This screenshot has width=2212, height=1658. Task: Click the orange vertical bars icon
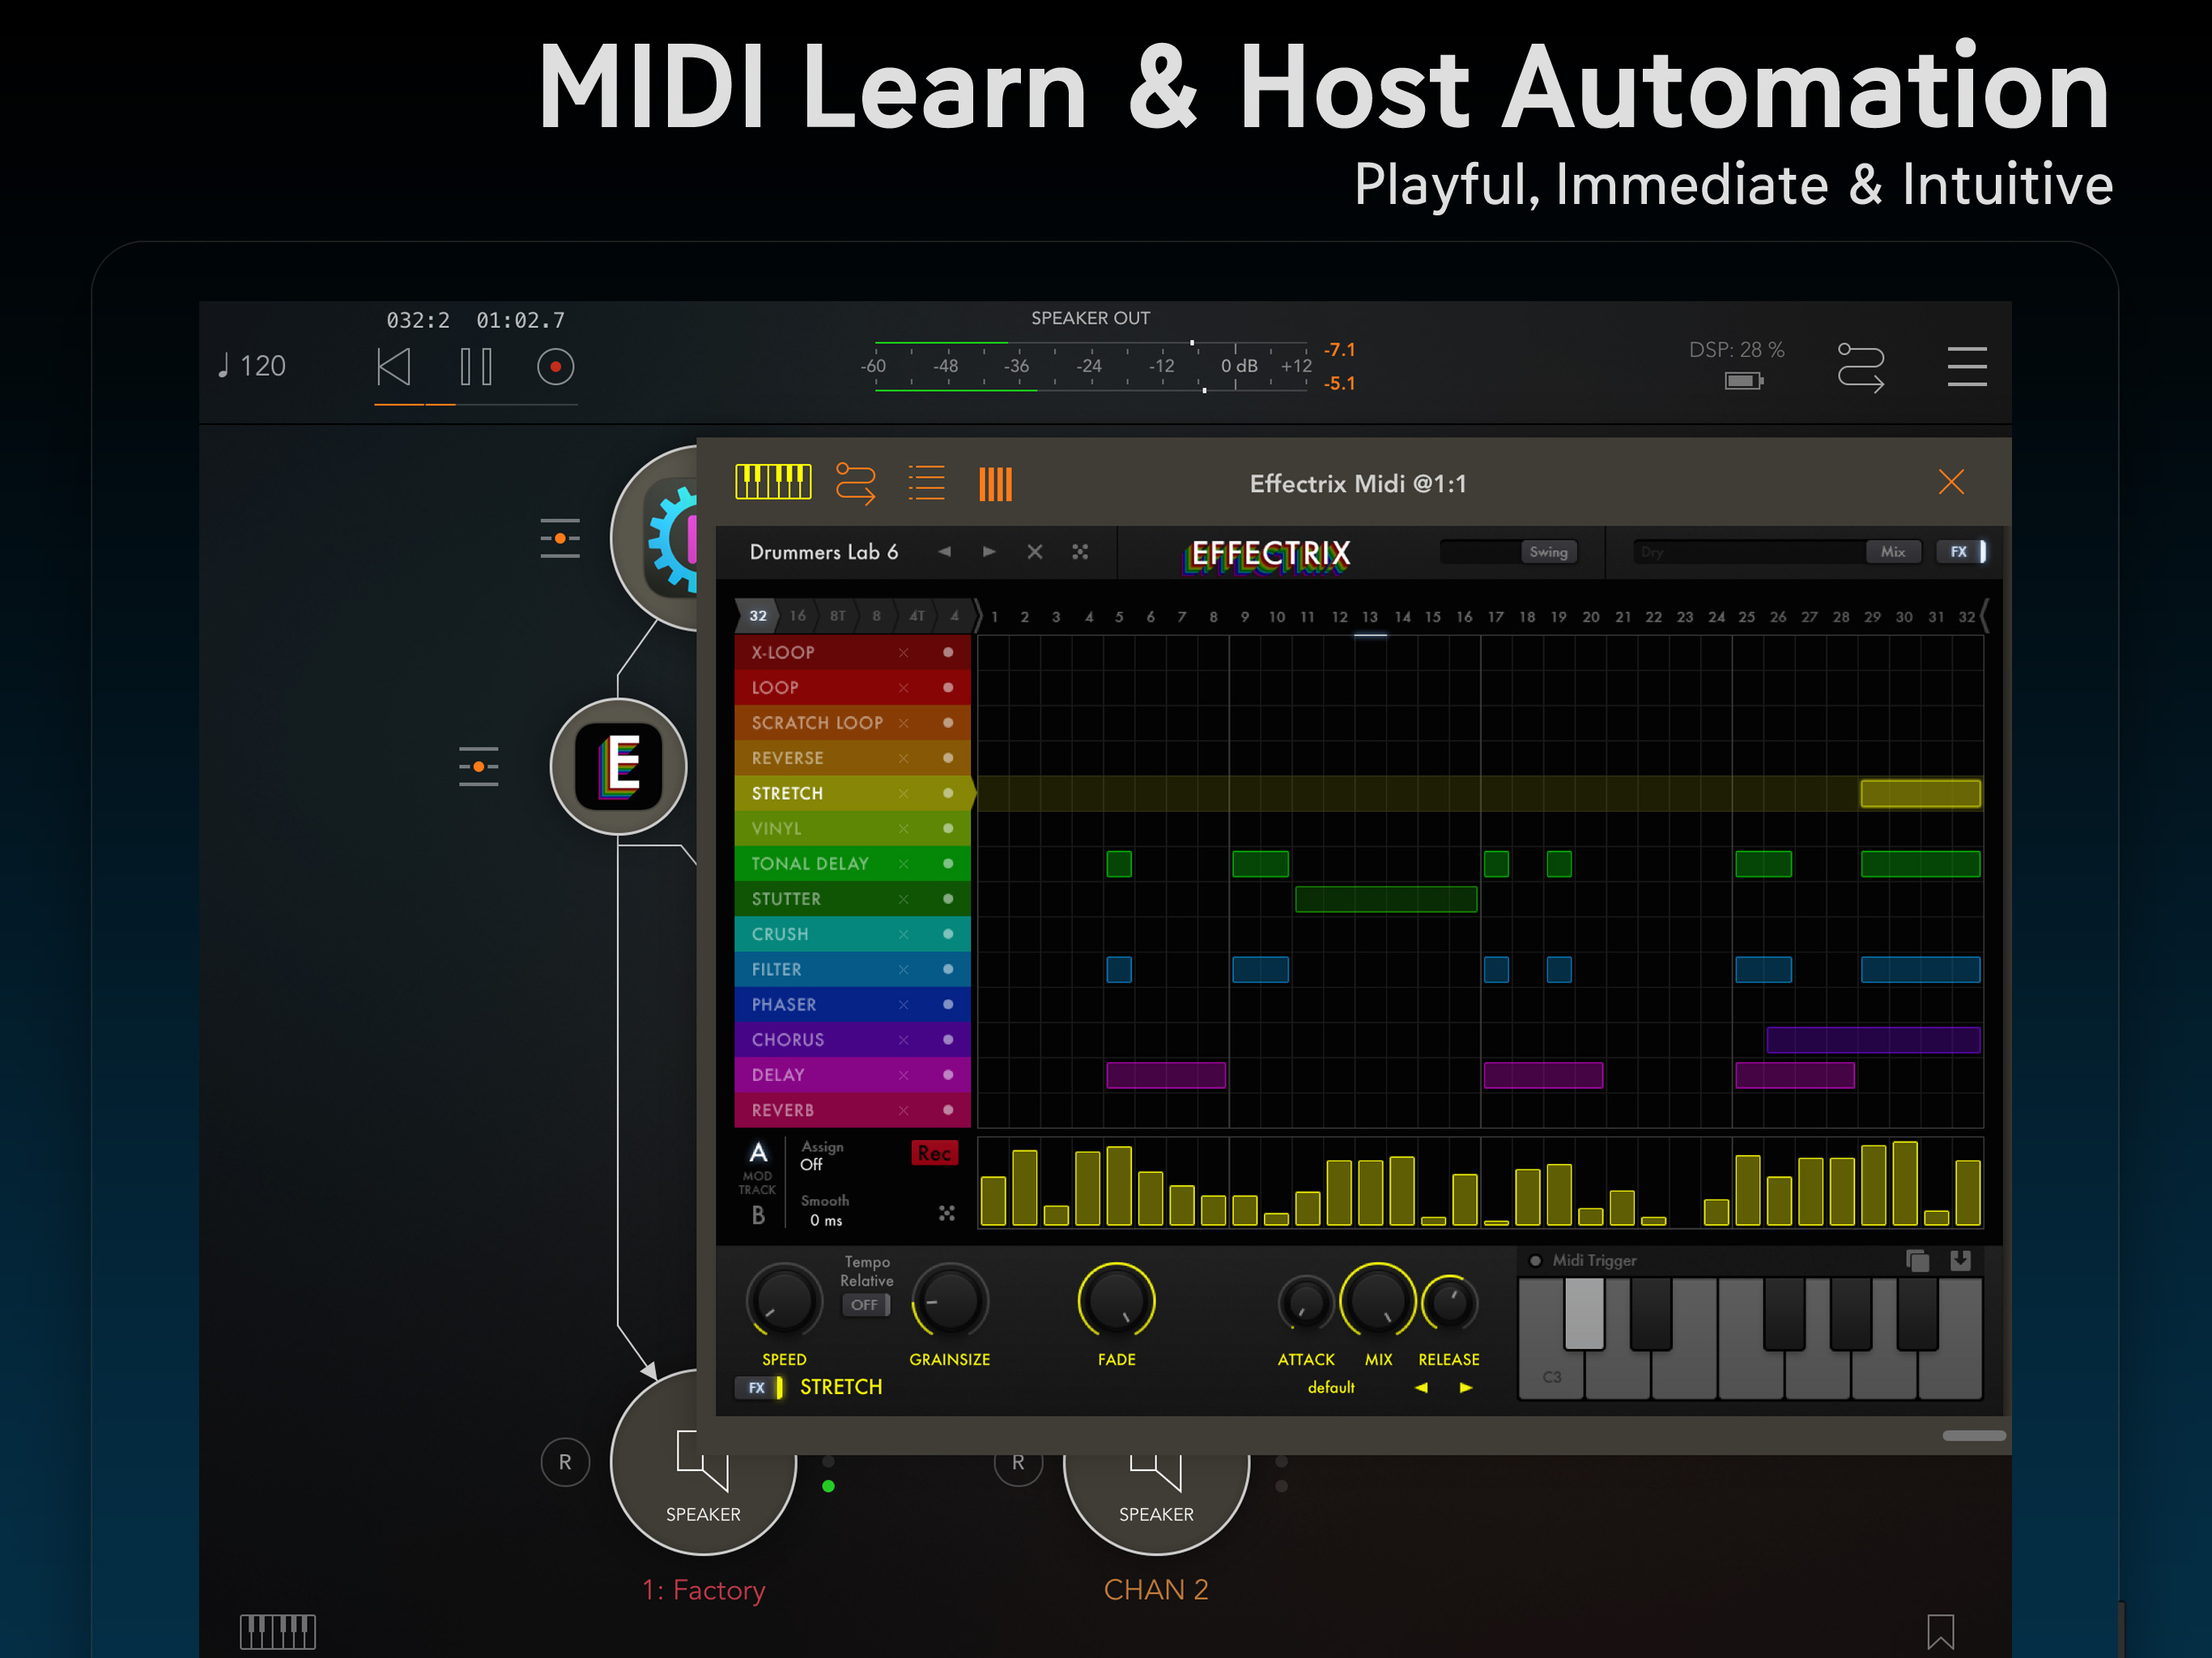point(995,484)
